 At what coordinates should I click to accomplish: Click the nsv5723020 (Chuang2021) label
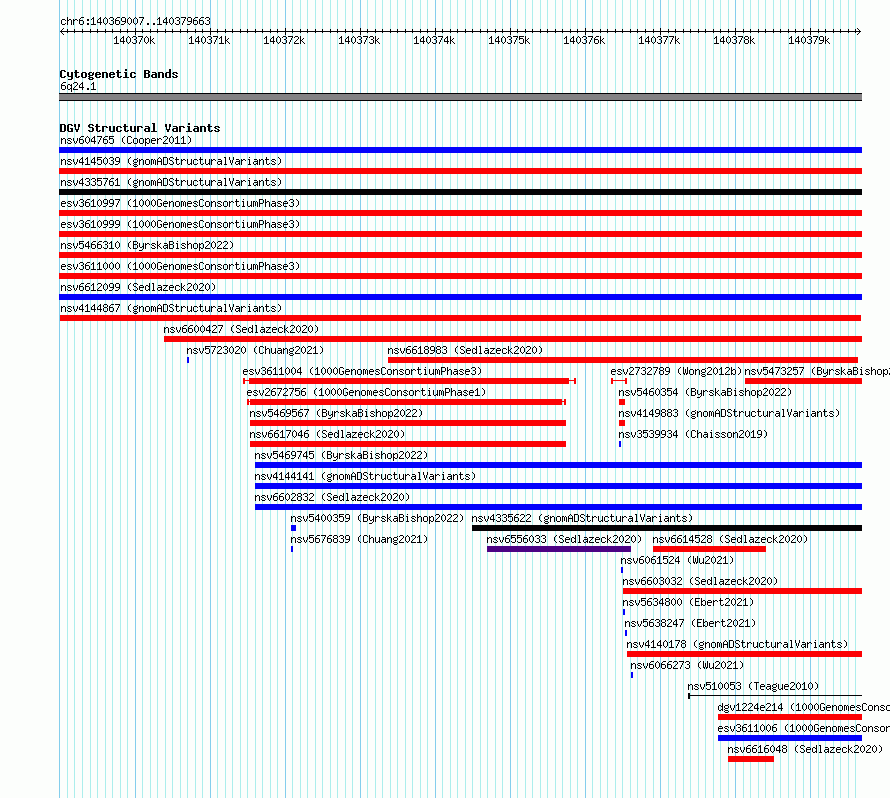click(x=255, y=350)
